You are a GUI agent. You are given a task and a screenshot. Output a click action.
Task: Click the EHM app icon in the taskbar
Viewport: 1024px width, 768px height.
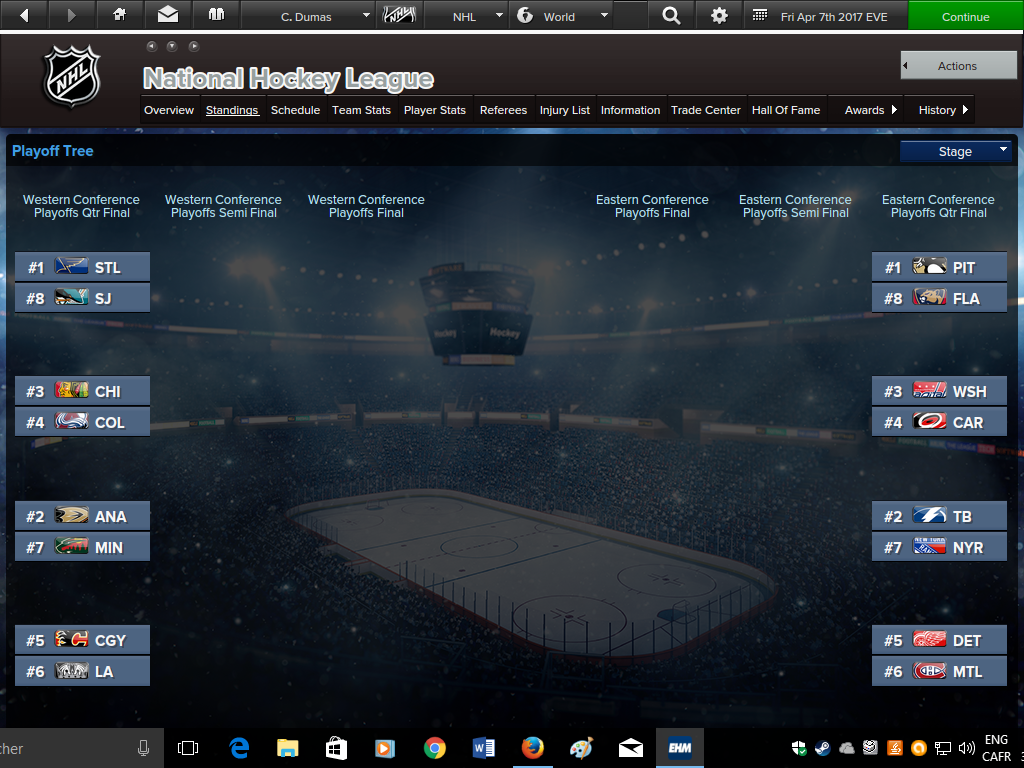(x=679, y=748)
